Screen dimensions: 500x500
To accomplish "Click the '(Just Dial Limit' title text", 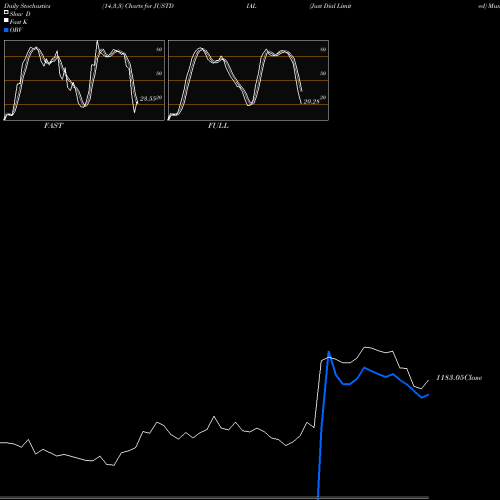I will 330,6.
